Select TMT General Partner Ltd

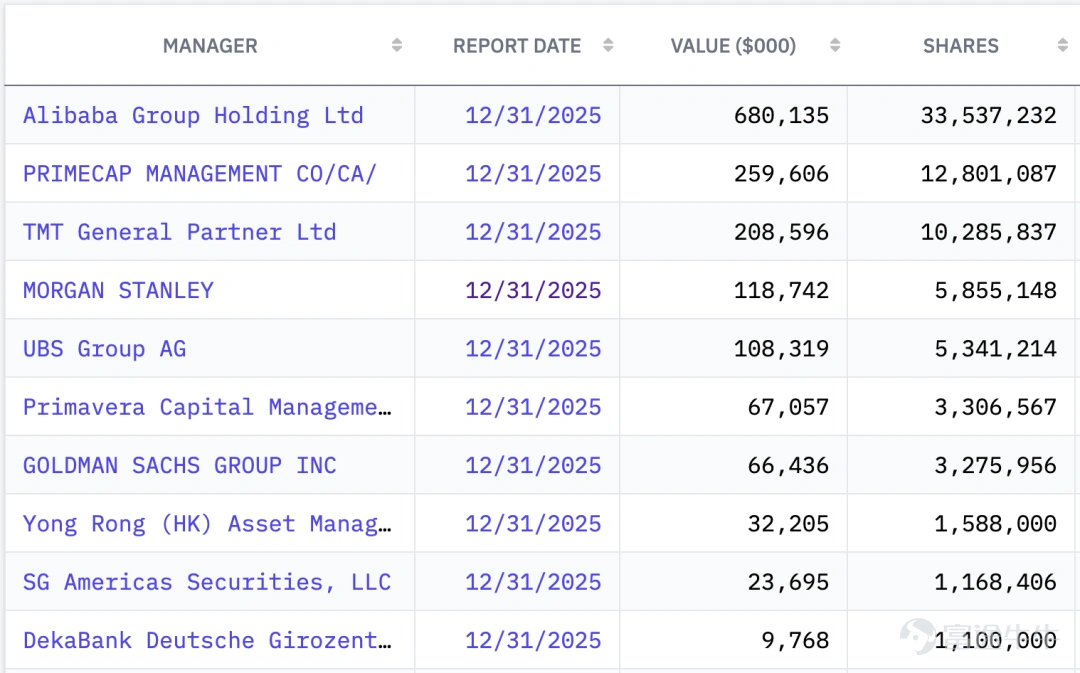click(x=180, y=232)
